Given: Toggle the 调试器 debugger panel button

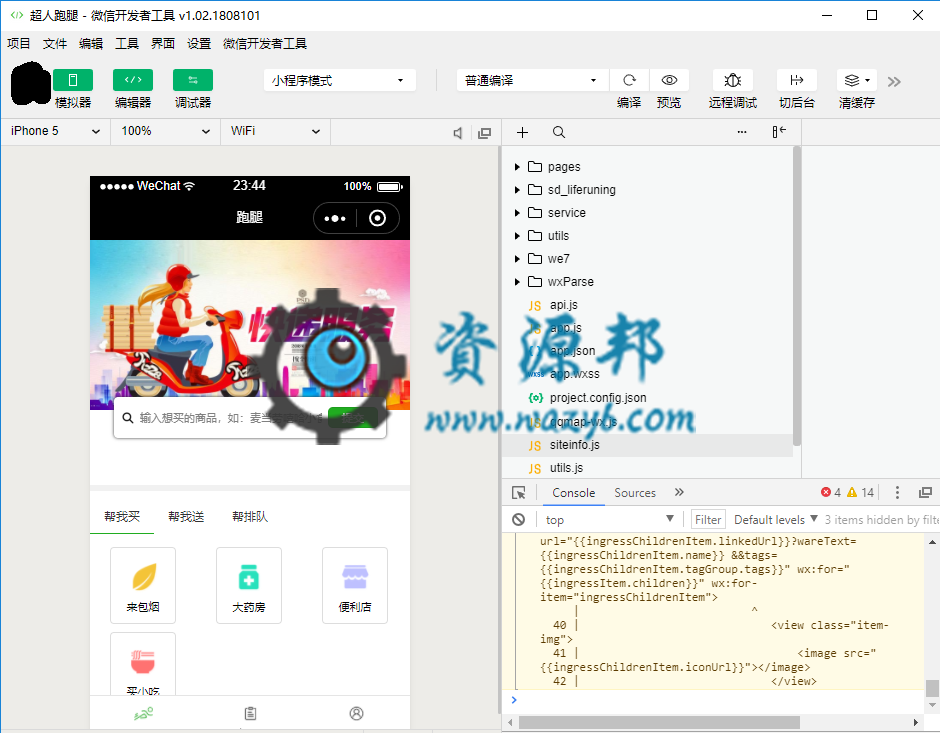Looking at the screenshot, I should tap(192, 80).
